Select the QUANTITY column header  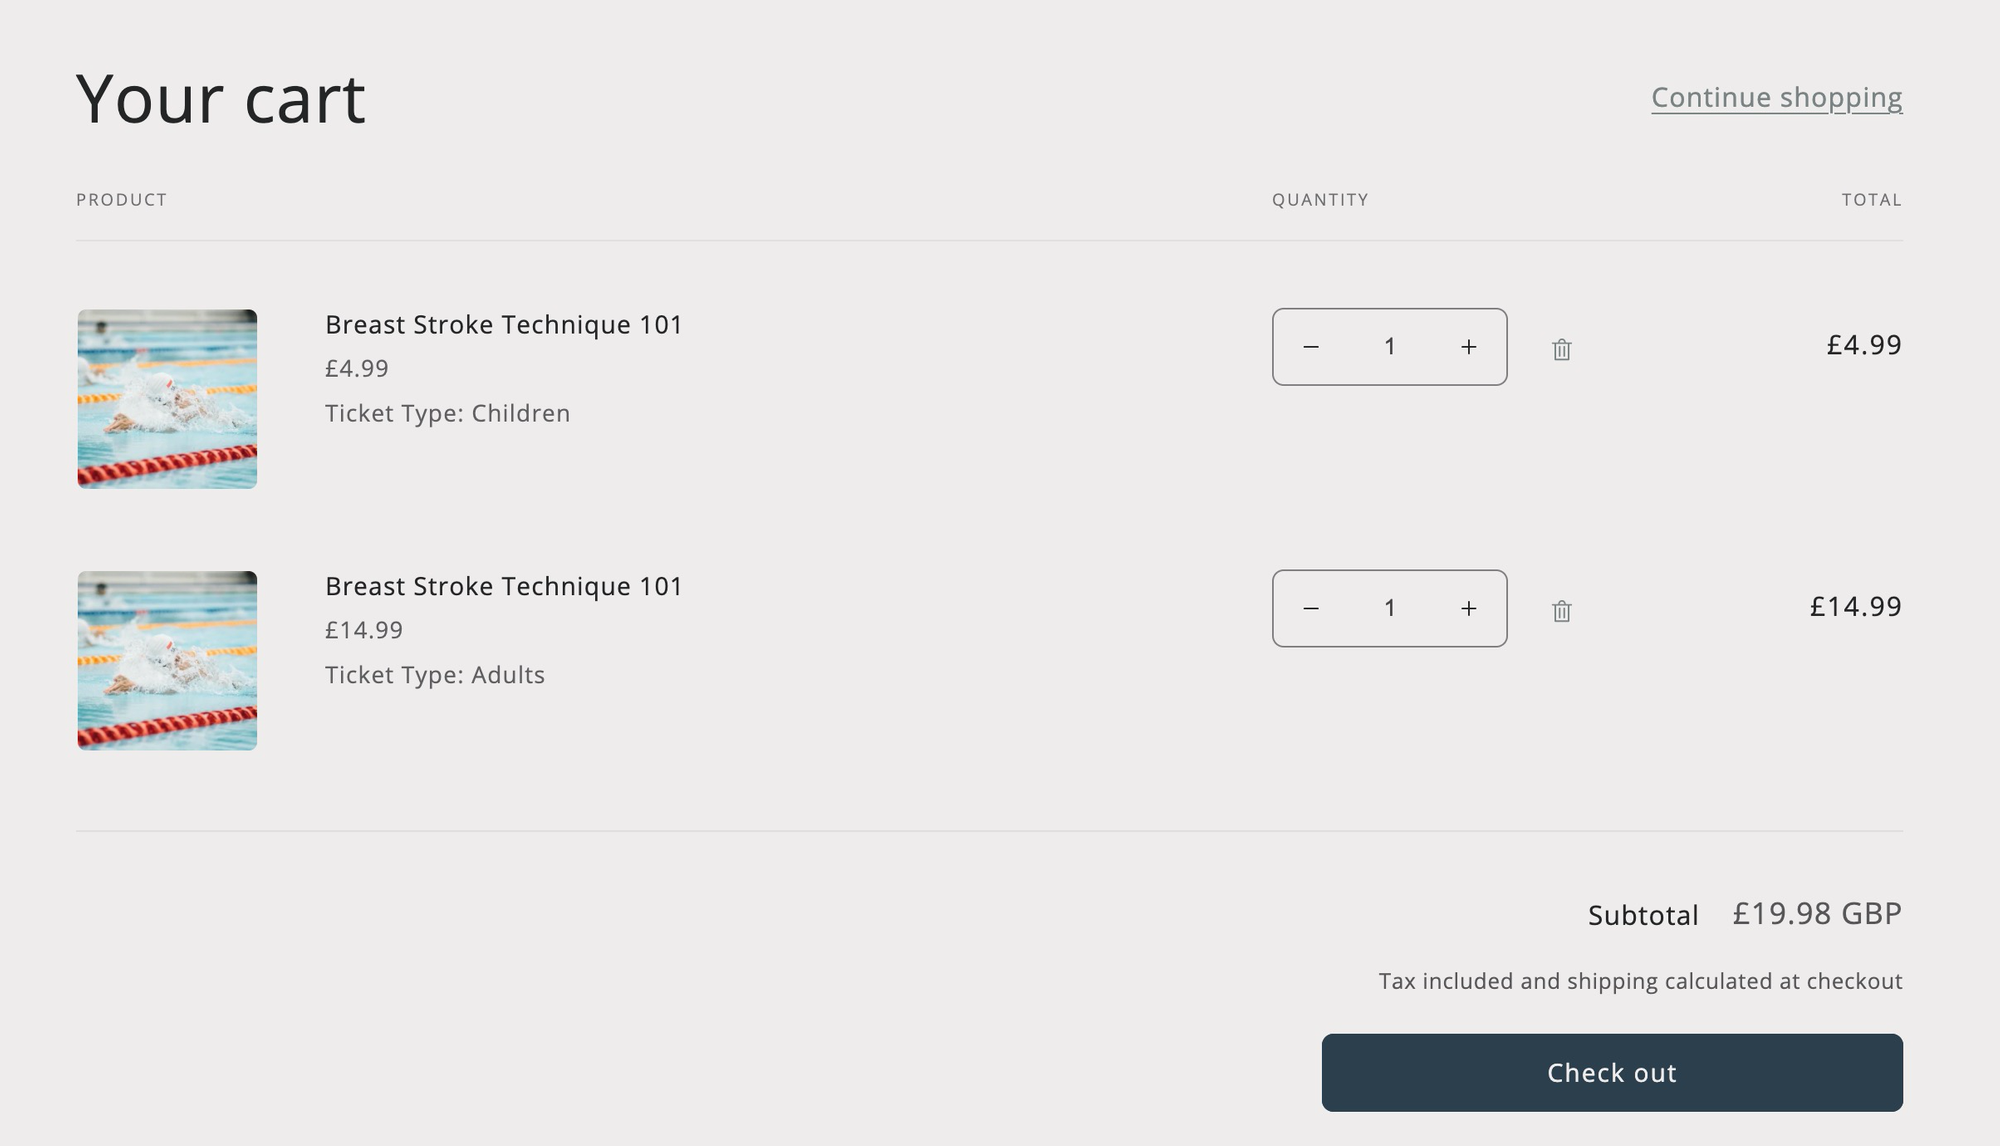point(1321,199)
